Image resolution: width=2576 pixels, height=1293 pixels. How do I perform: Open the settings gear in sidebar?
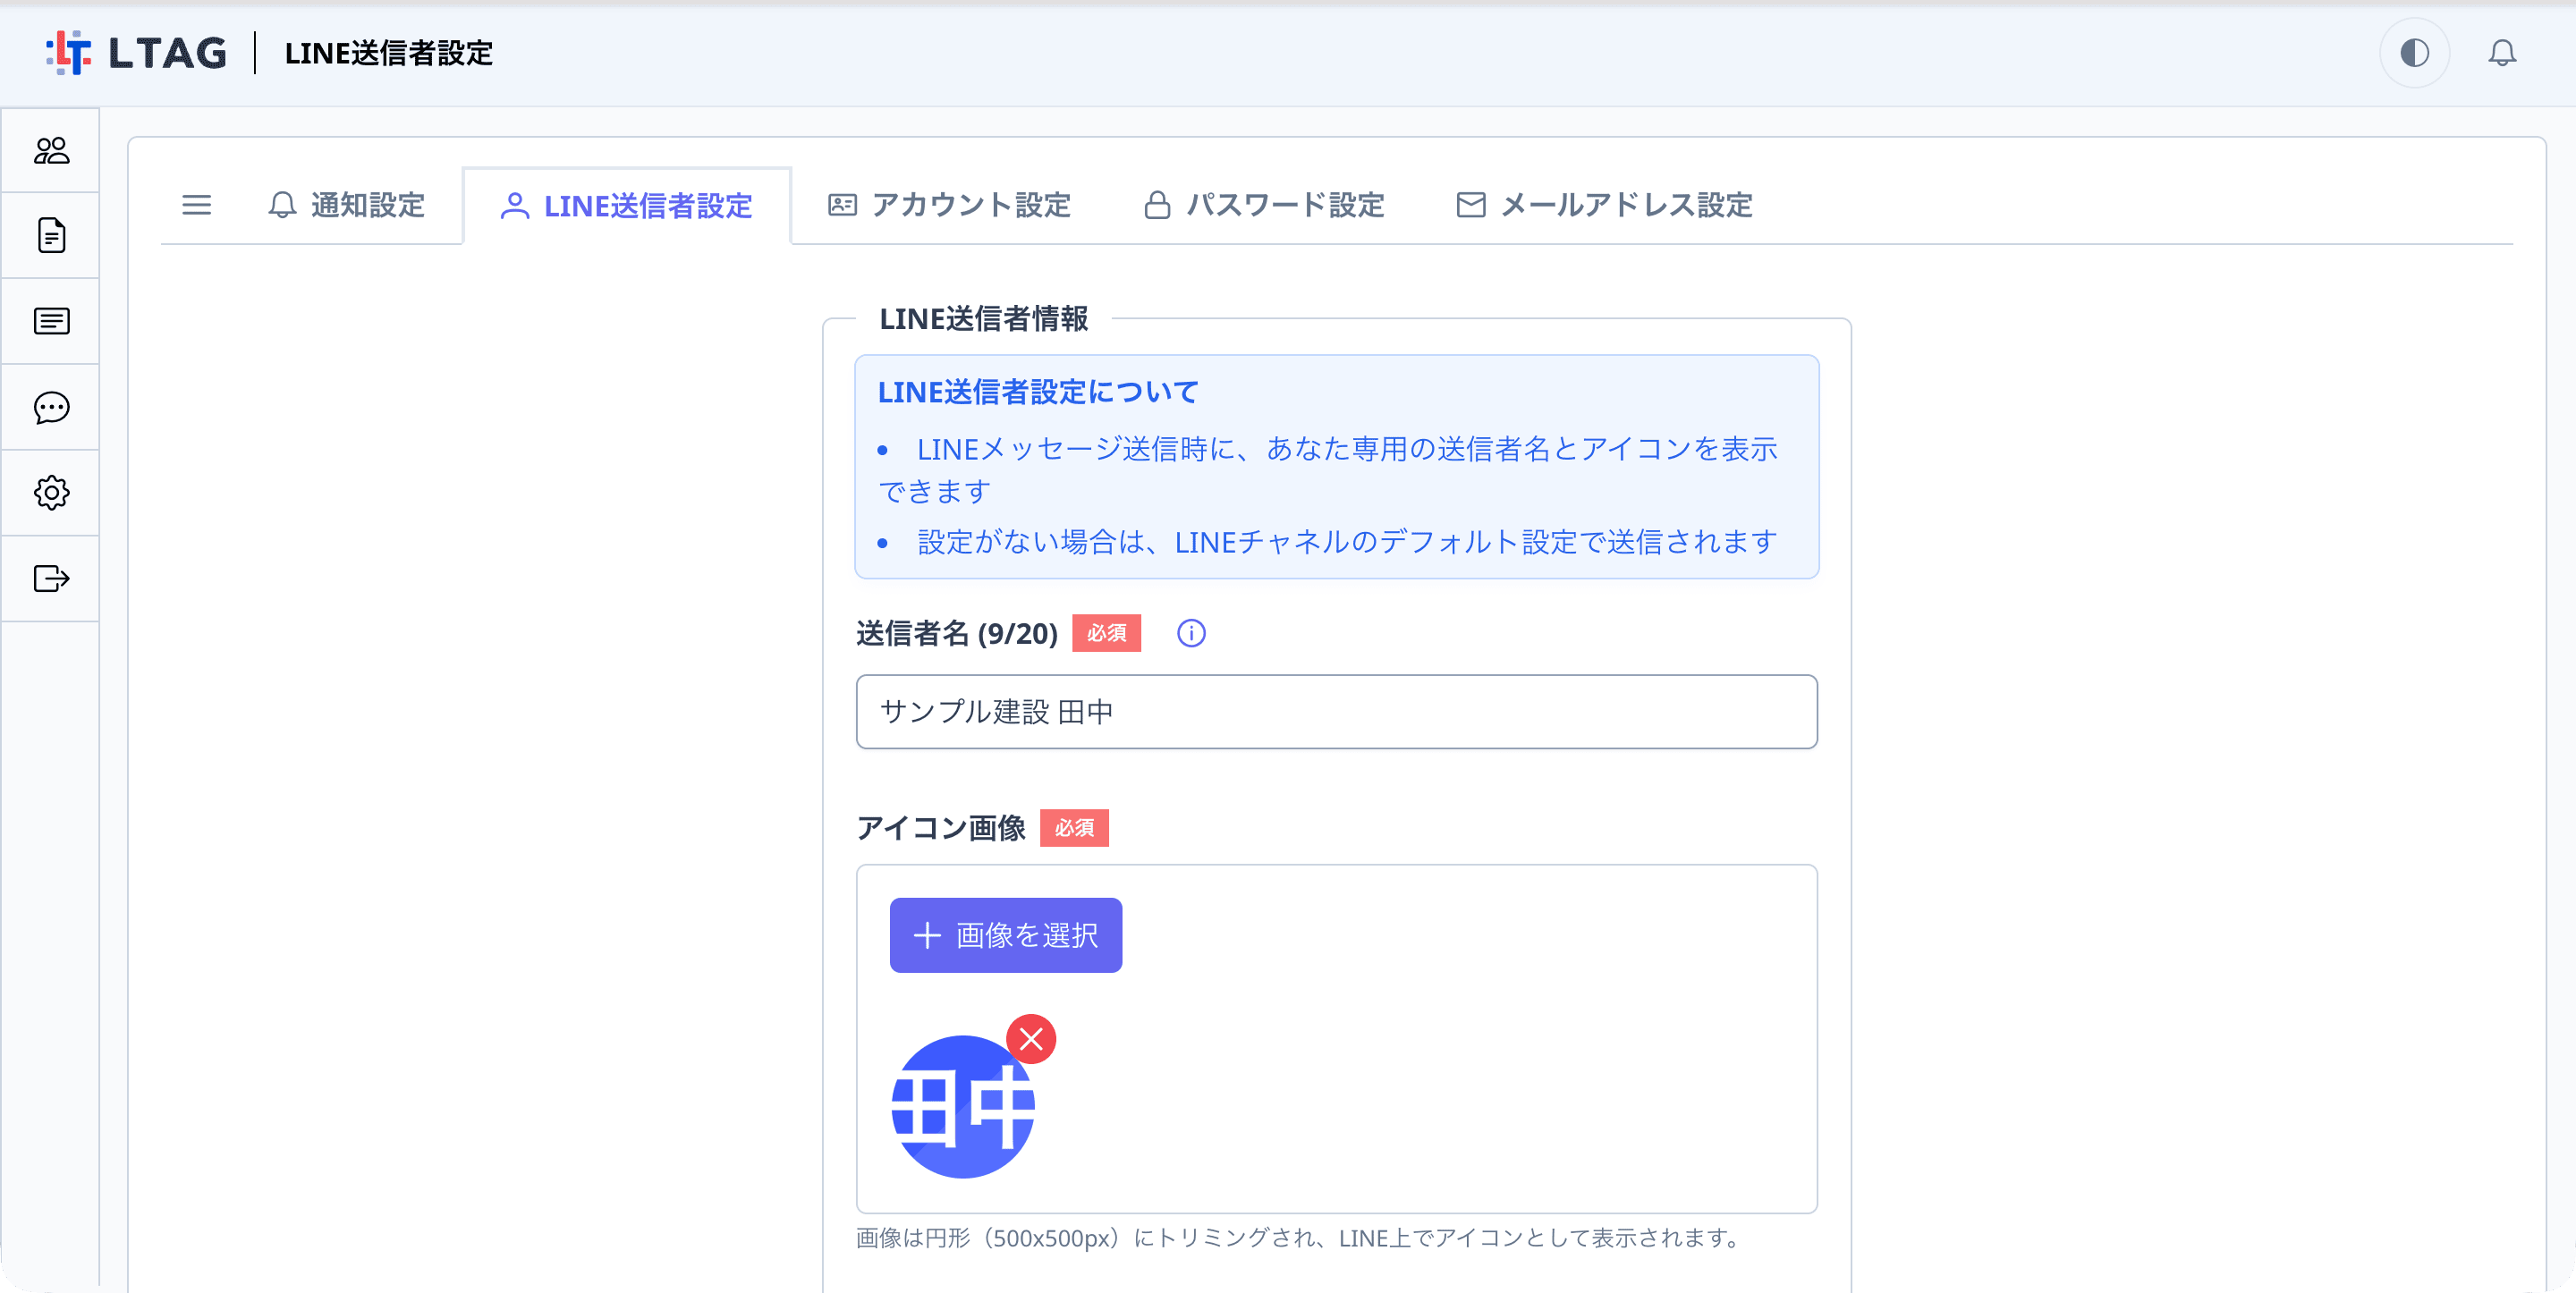tap(51, 493)
